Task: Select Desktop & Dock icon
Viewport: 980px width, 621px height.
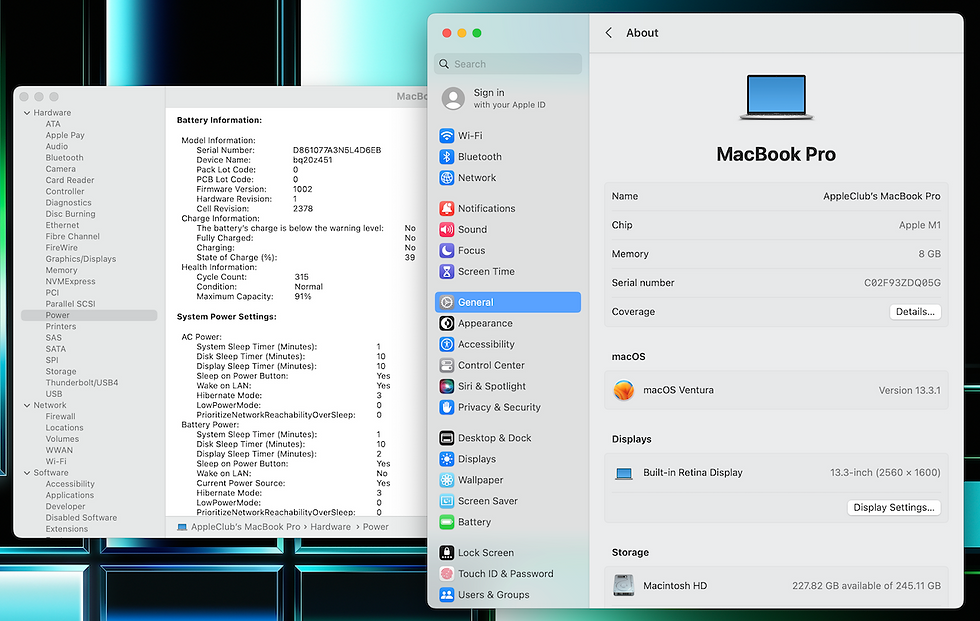Action: point(446,438)
